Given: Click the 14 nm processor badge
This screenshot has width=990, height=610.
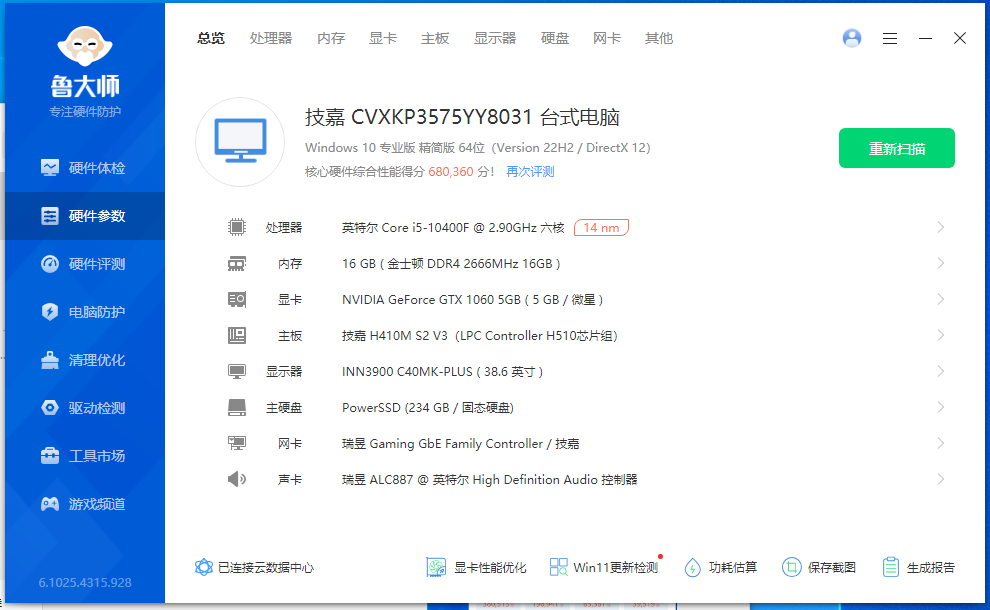Looking at the screenshot, I should point(601,228).
